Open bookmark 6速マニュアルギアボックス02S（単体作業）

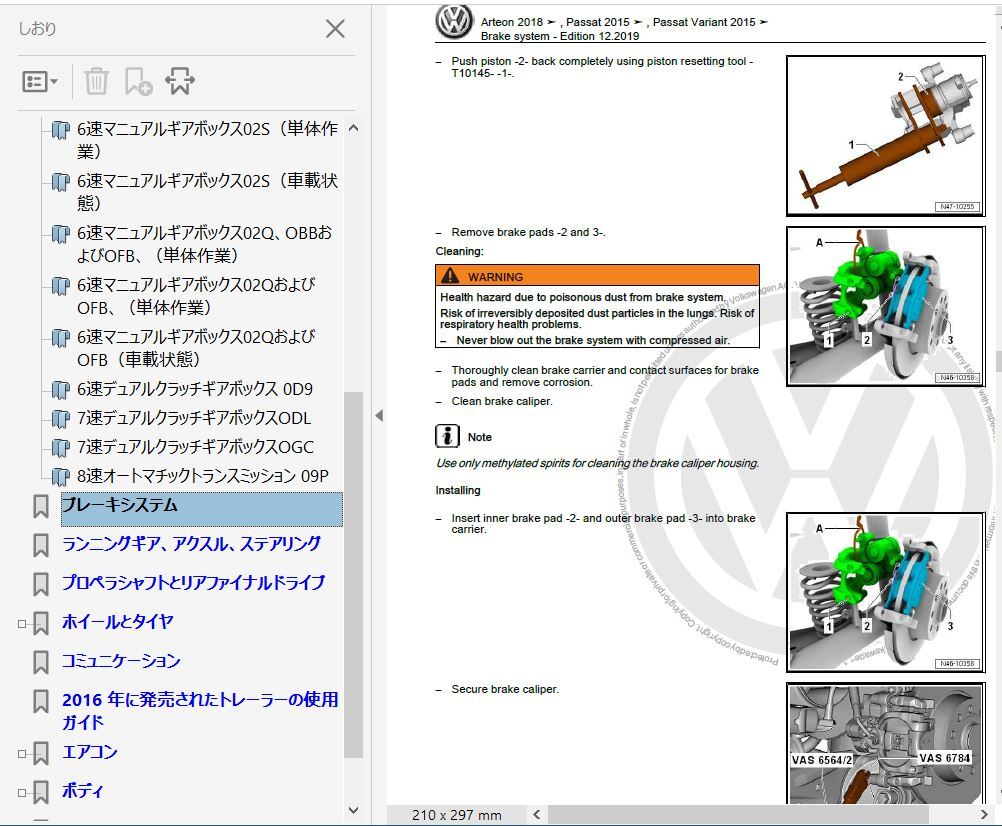[x=207, y=140]
